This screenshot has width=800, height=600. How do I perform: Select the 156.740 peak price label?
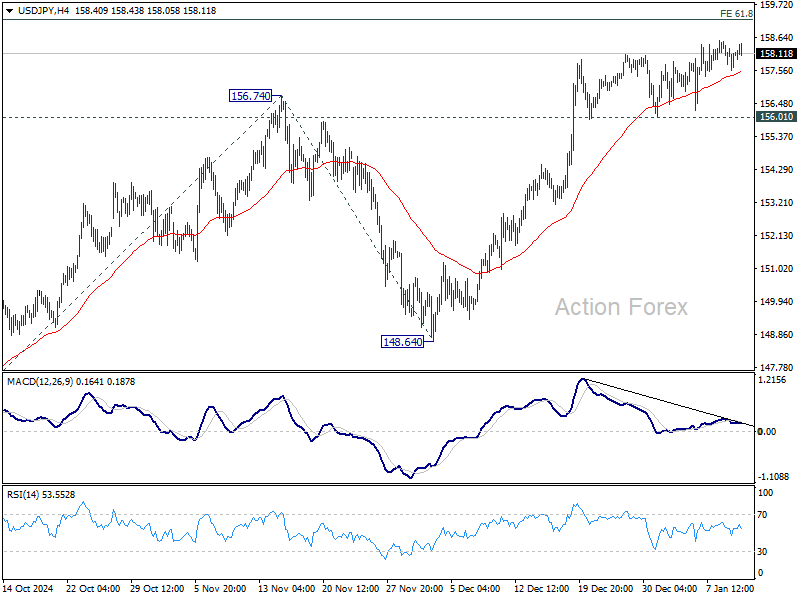[x=251, y=96]
